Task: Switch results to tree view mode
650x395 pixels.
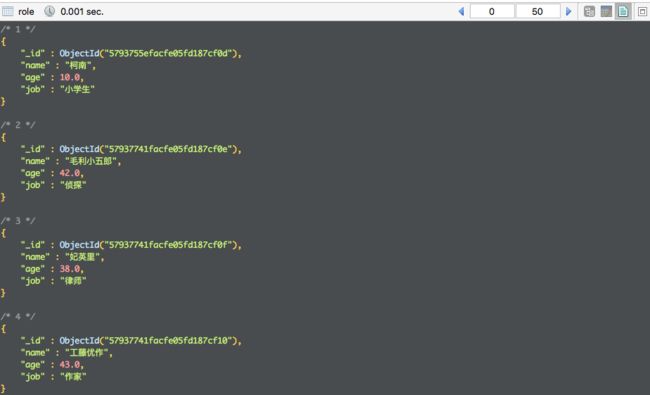Action: tap(589, 12)
